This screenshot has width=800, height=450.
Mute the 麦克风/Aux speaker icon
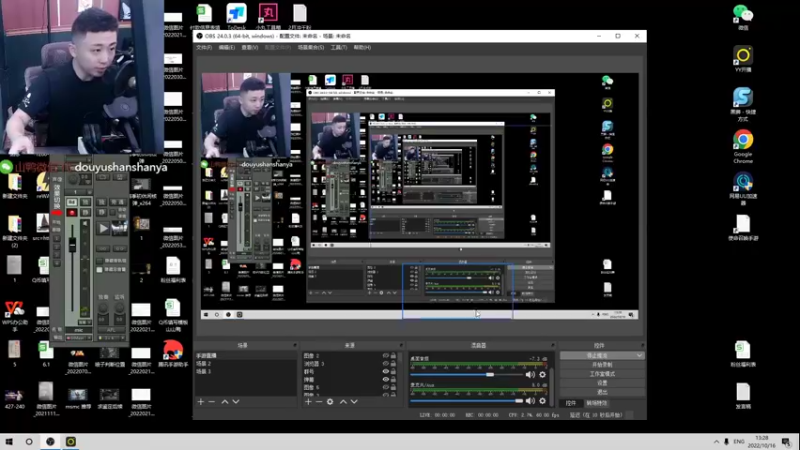click(530, 401)
